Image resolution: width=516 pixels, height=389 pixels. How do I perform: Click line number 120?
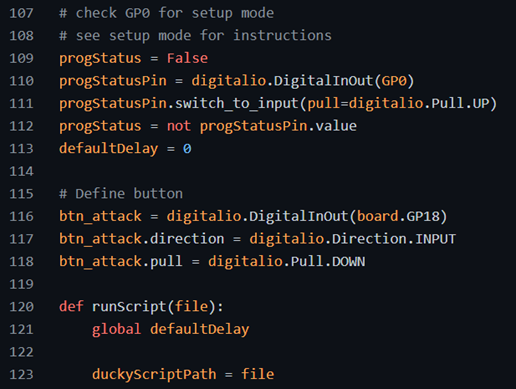point(21,307)
